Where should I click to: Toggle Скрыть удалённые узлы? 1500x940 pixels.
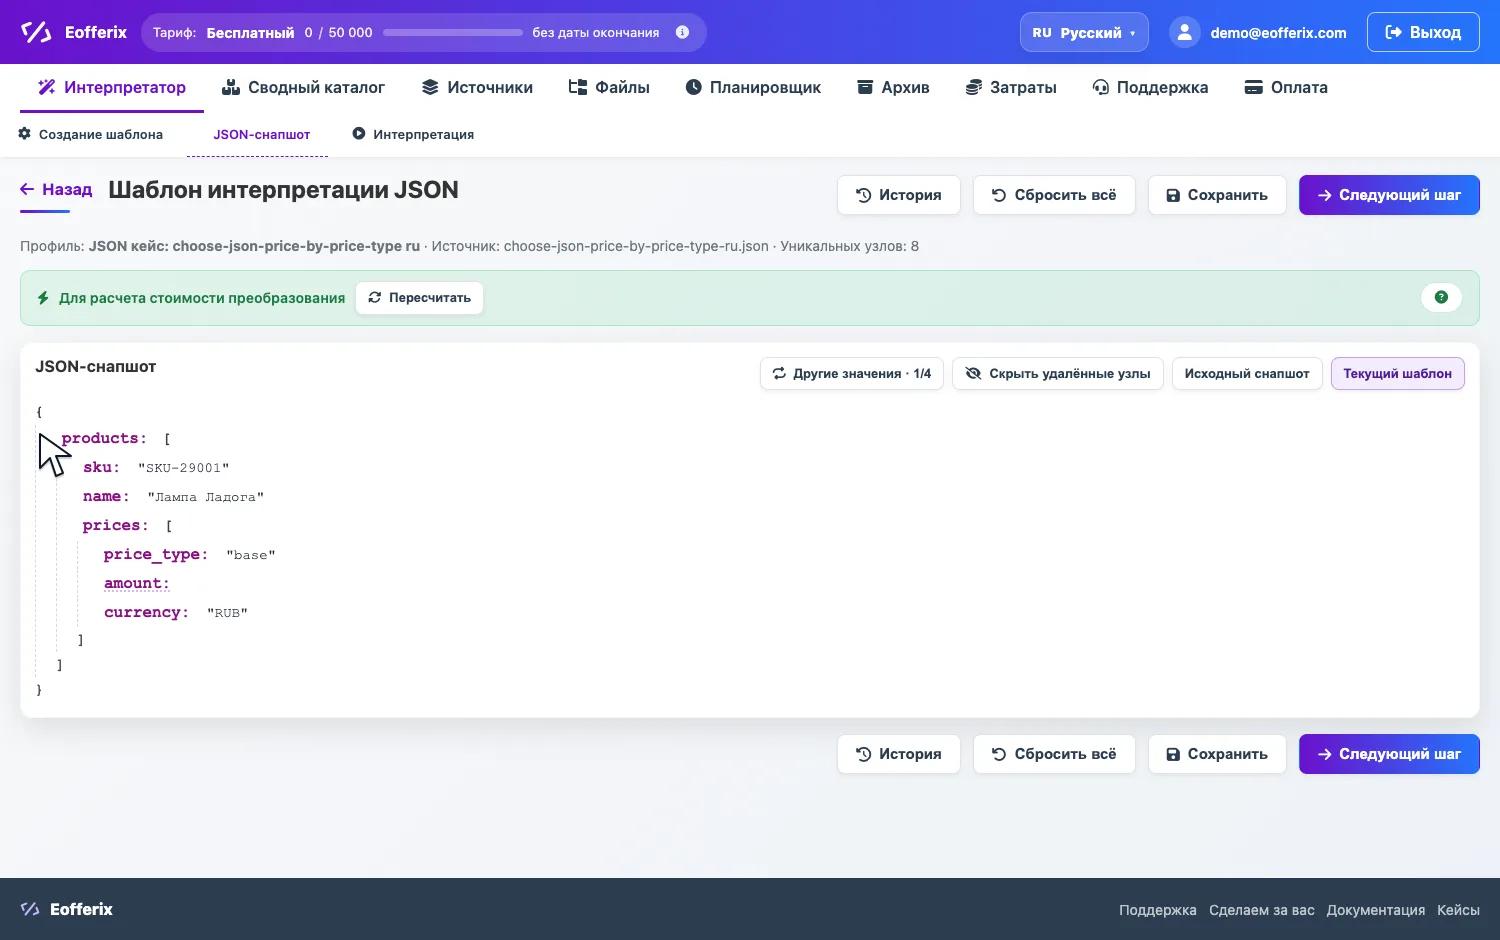(x=1058, y=374)
